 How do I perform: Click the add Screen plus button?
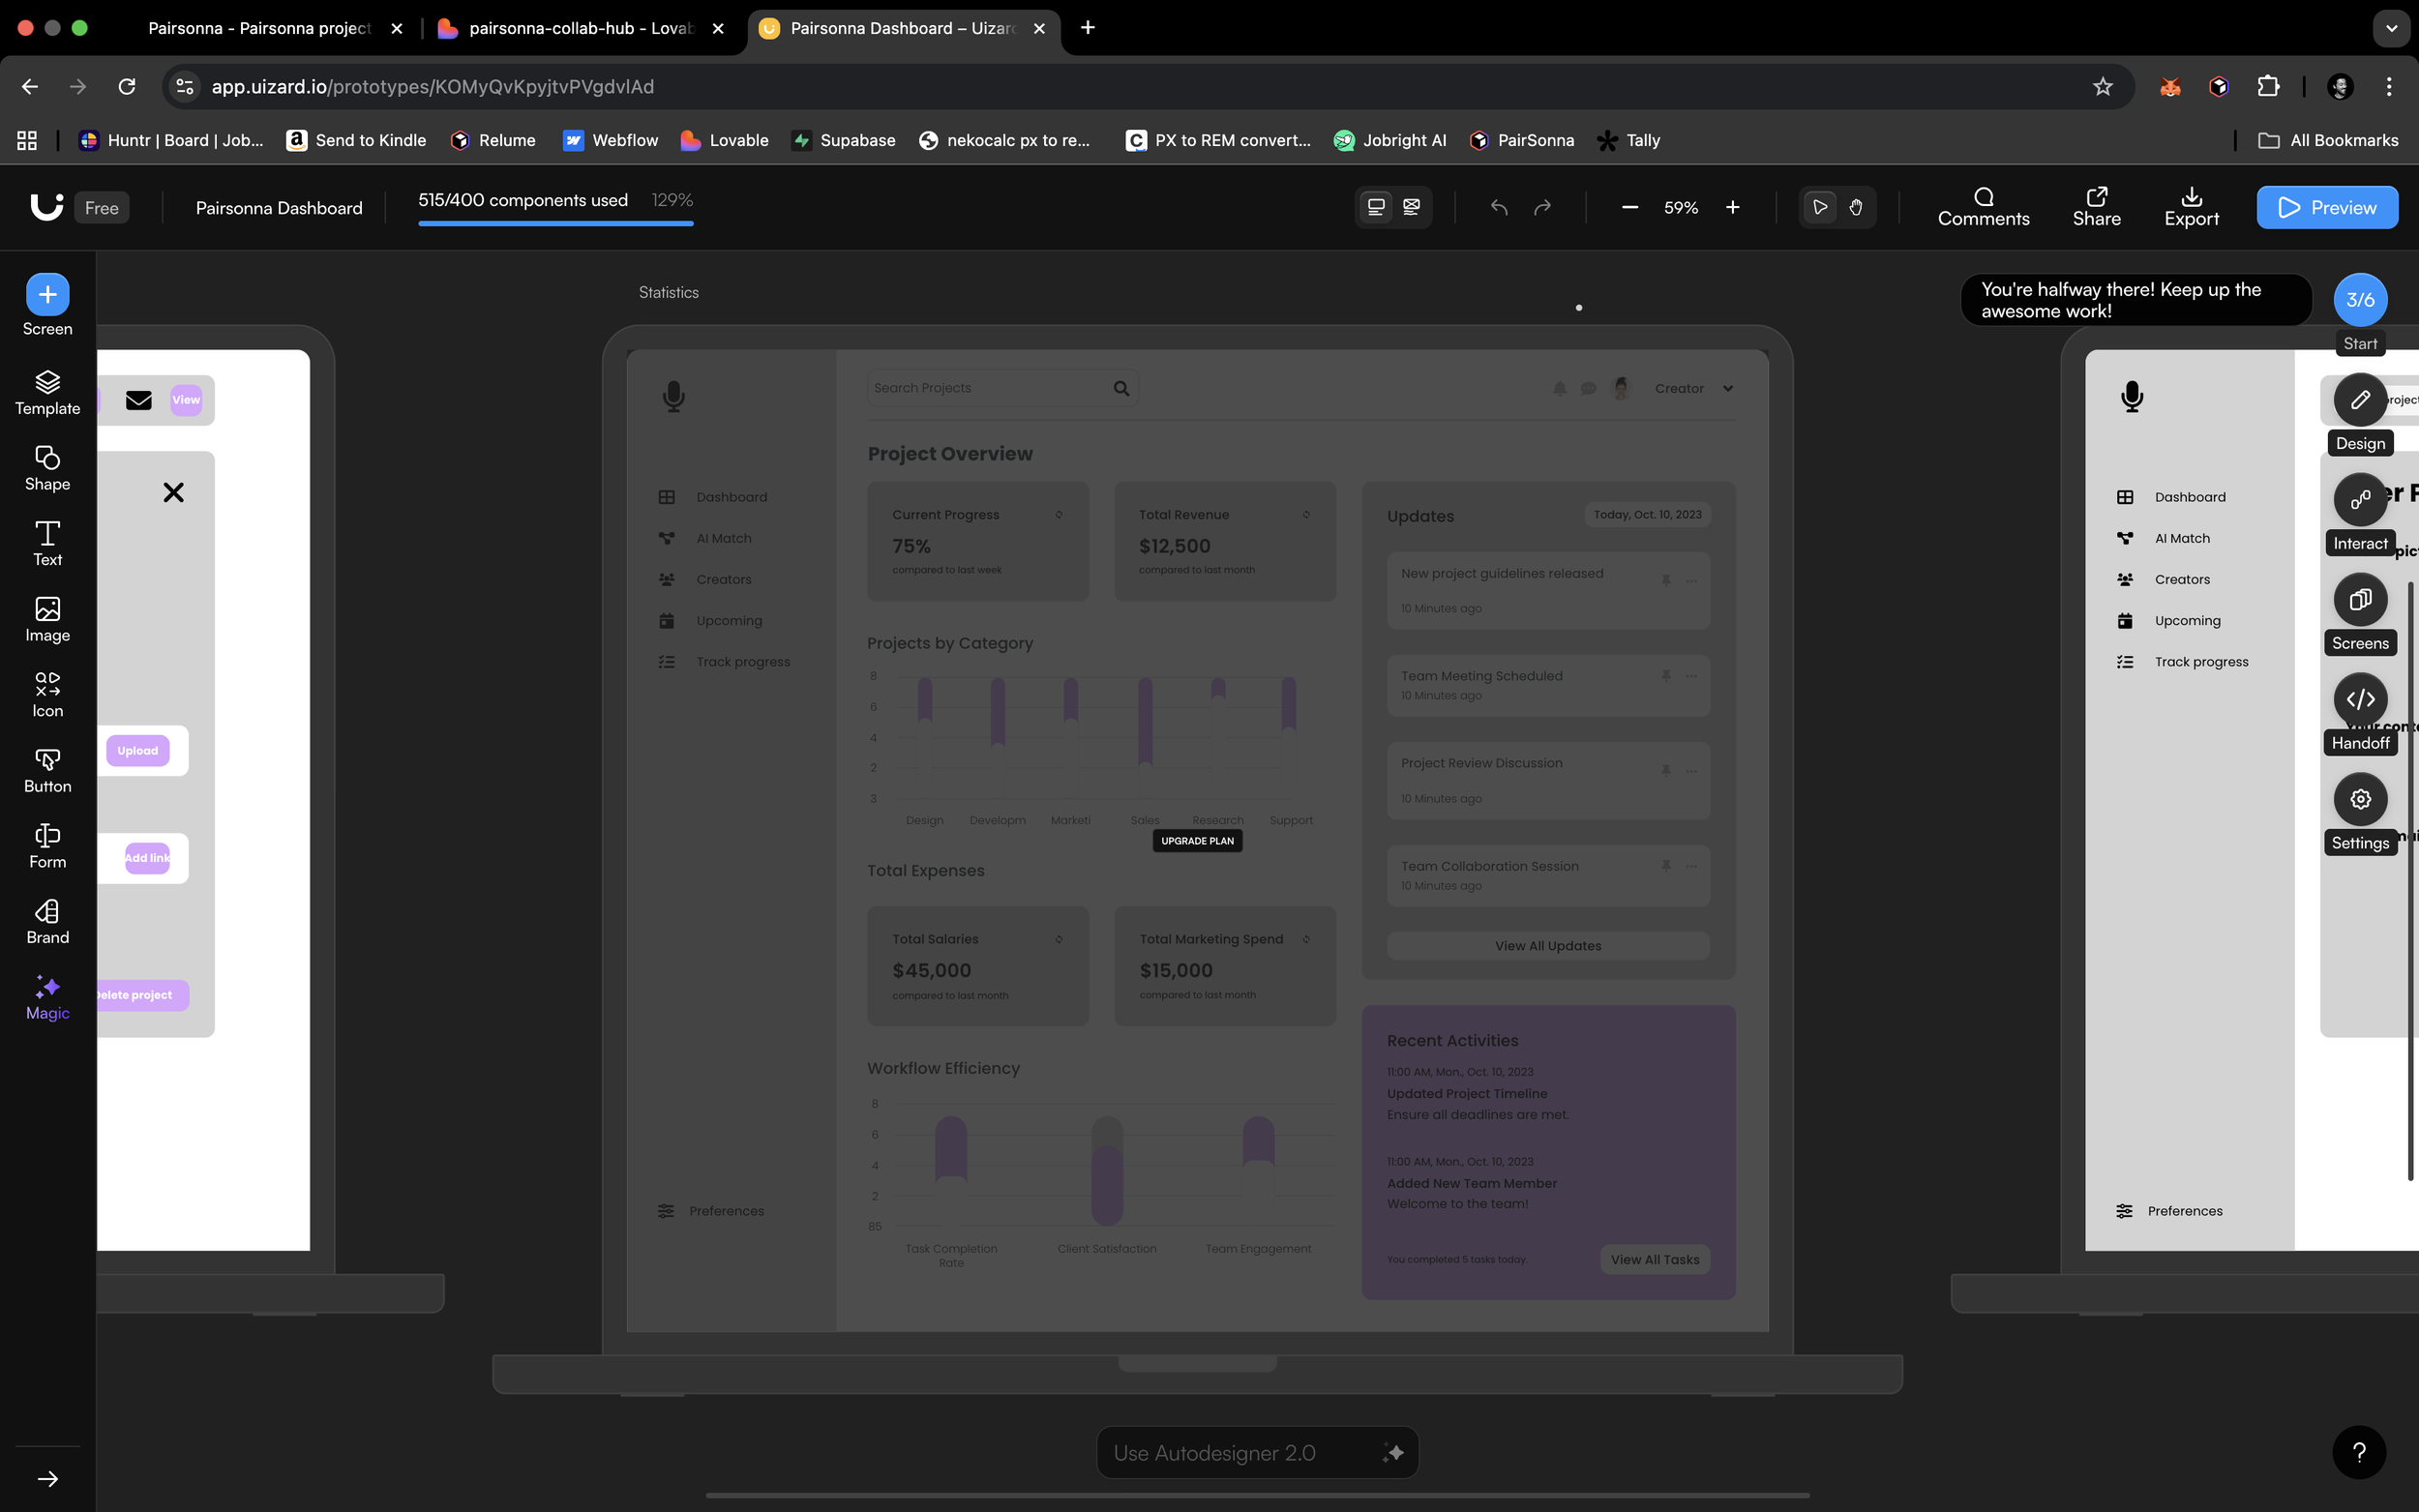click(47, 295)
